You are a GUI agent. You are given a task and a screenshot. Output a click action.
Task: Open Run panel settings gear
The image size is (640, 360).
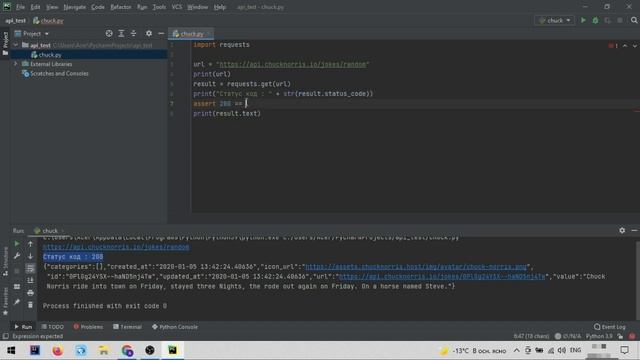pyautogui.click(x=622, y=231)
